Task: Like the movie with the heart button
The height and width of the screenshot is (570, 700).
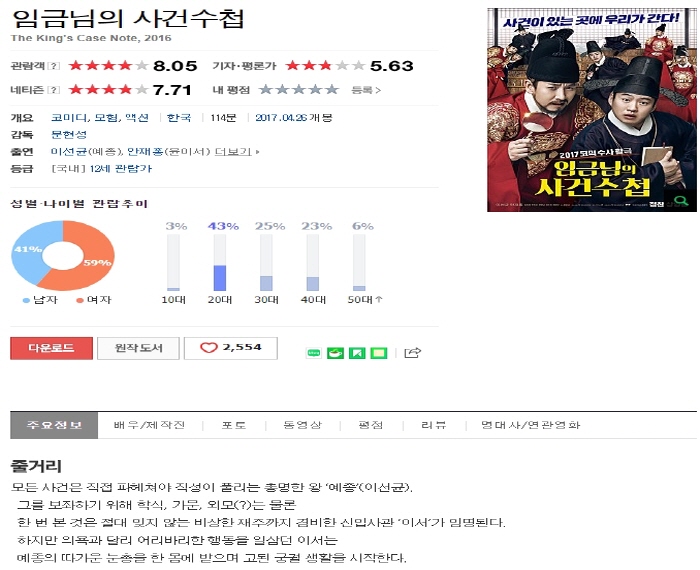Action: pos(231,348)
